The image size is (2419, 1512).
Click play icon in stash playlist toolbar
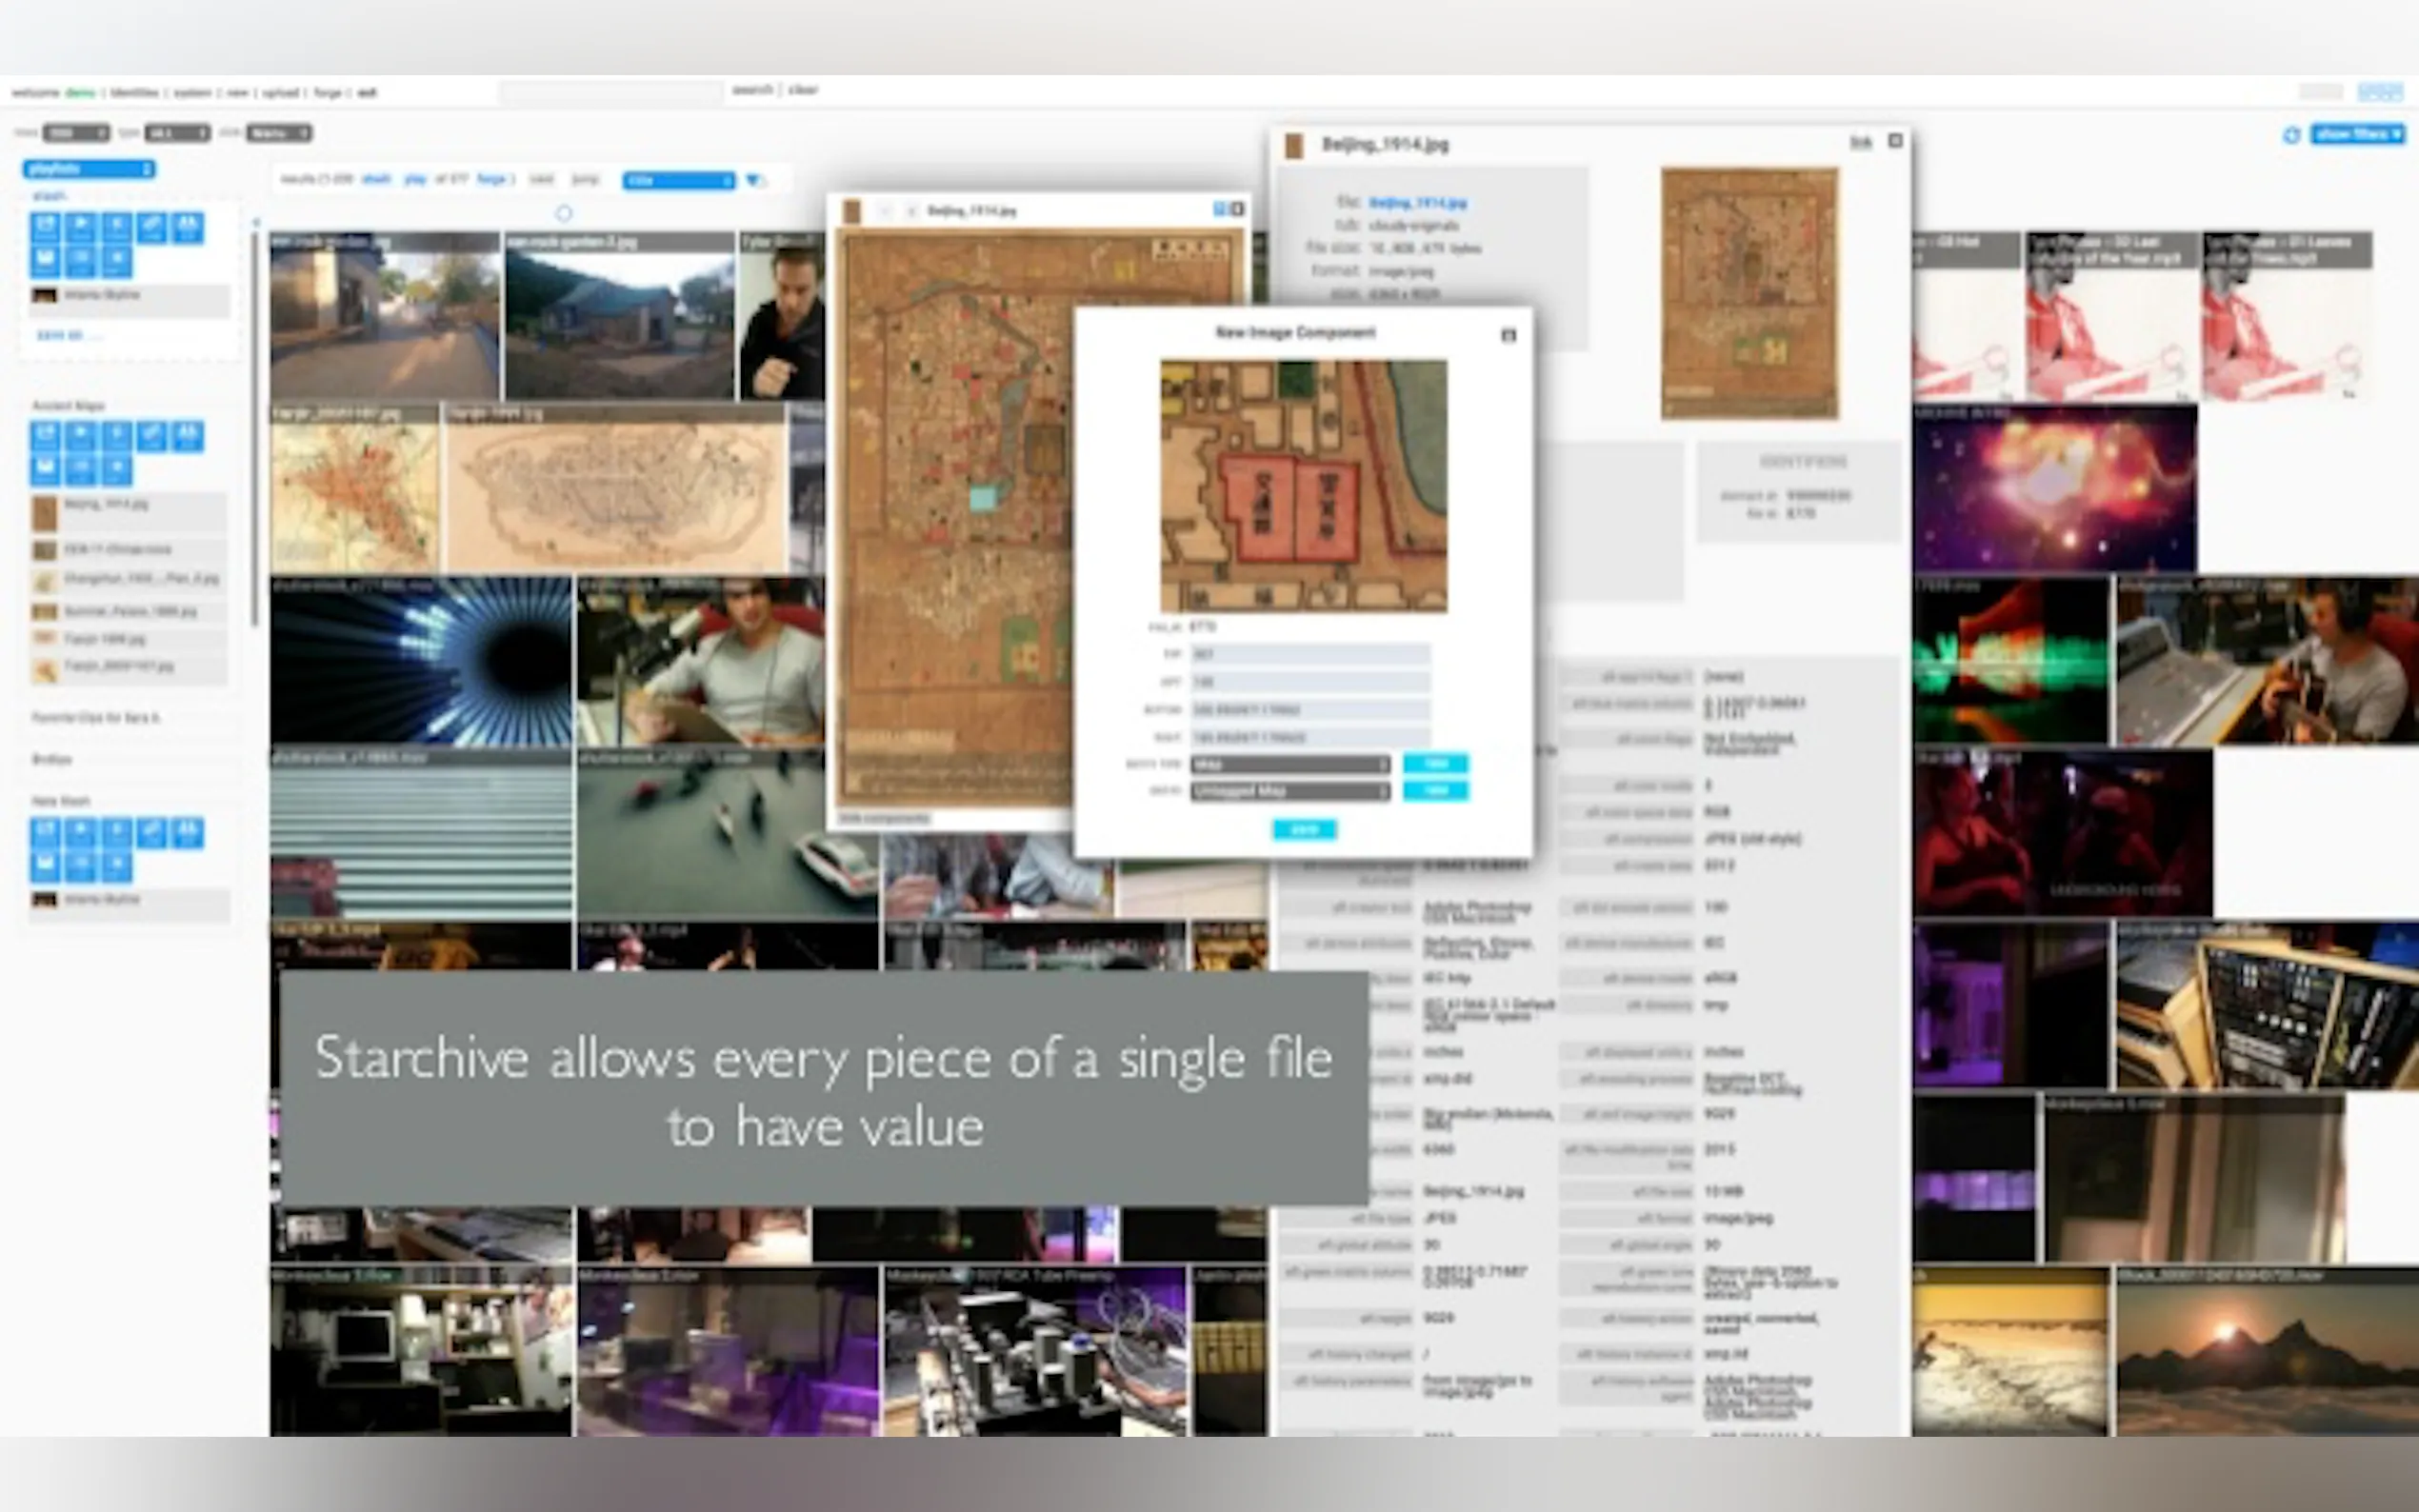click(x=81, y=226)
